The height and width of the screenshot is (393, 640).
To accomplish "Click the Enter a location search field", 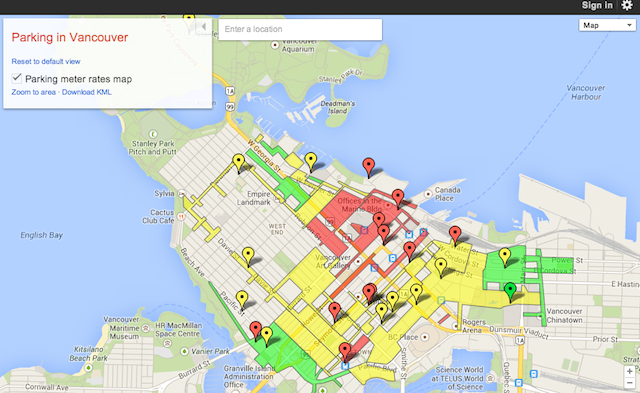I will pos(300,29).
